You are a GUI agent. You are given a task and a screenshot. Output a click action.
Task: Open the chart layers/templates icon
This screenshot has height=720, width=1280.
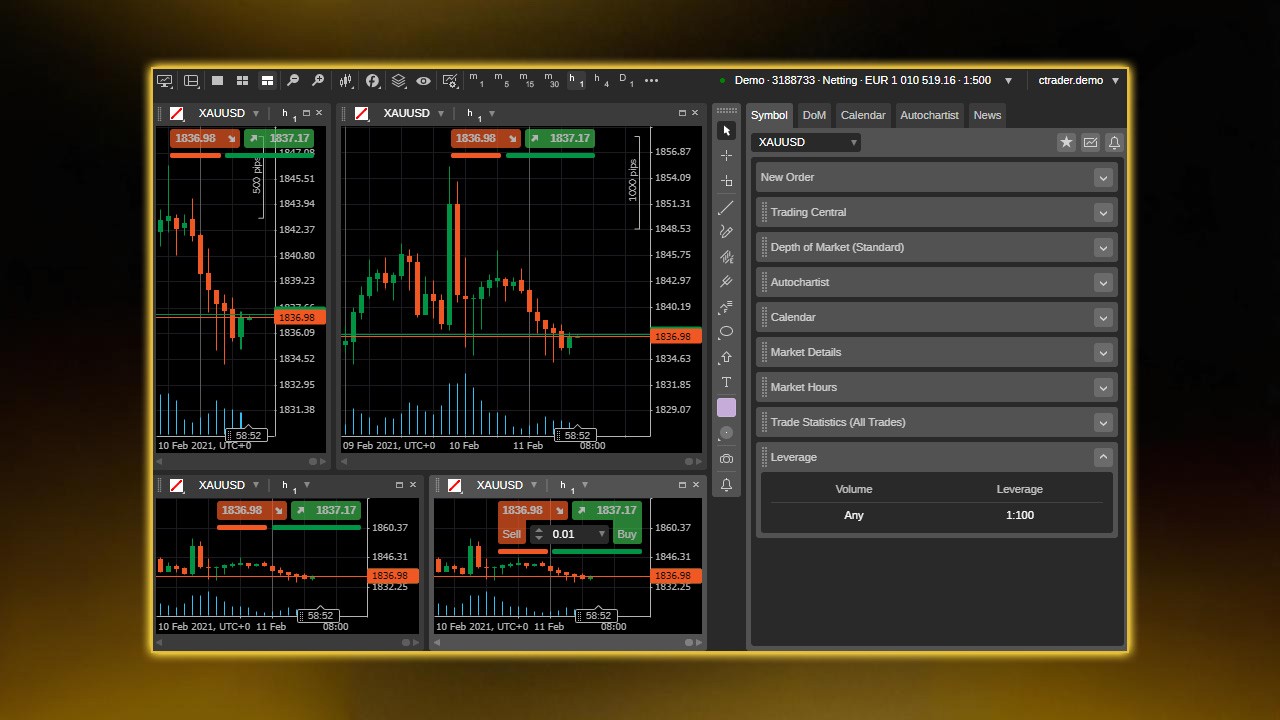[398, 81]
